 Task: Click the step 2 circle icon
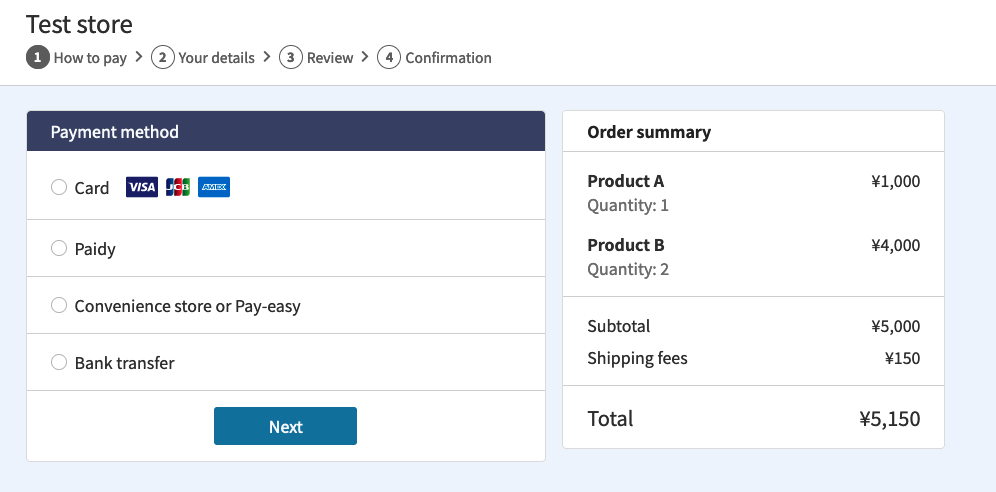[163, 57]
